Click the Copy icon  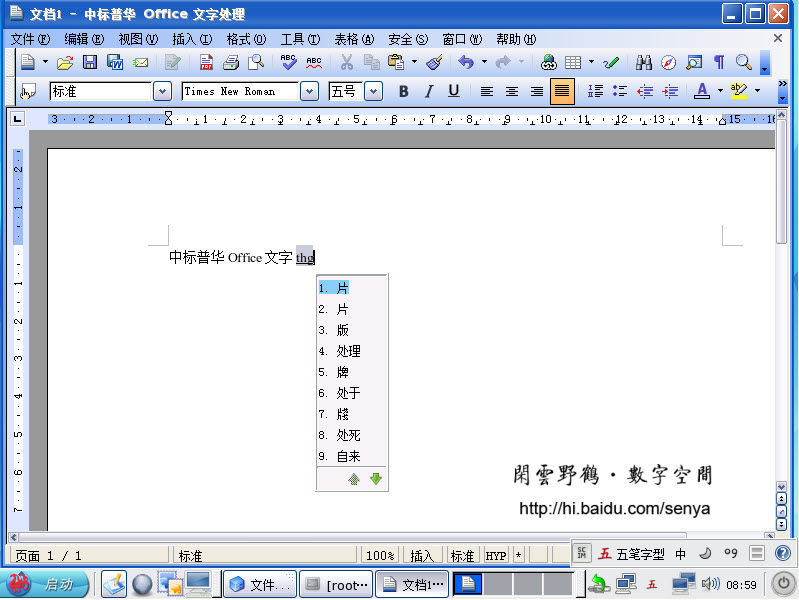point(371,62)
